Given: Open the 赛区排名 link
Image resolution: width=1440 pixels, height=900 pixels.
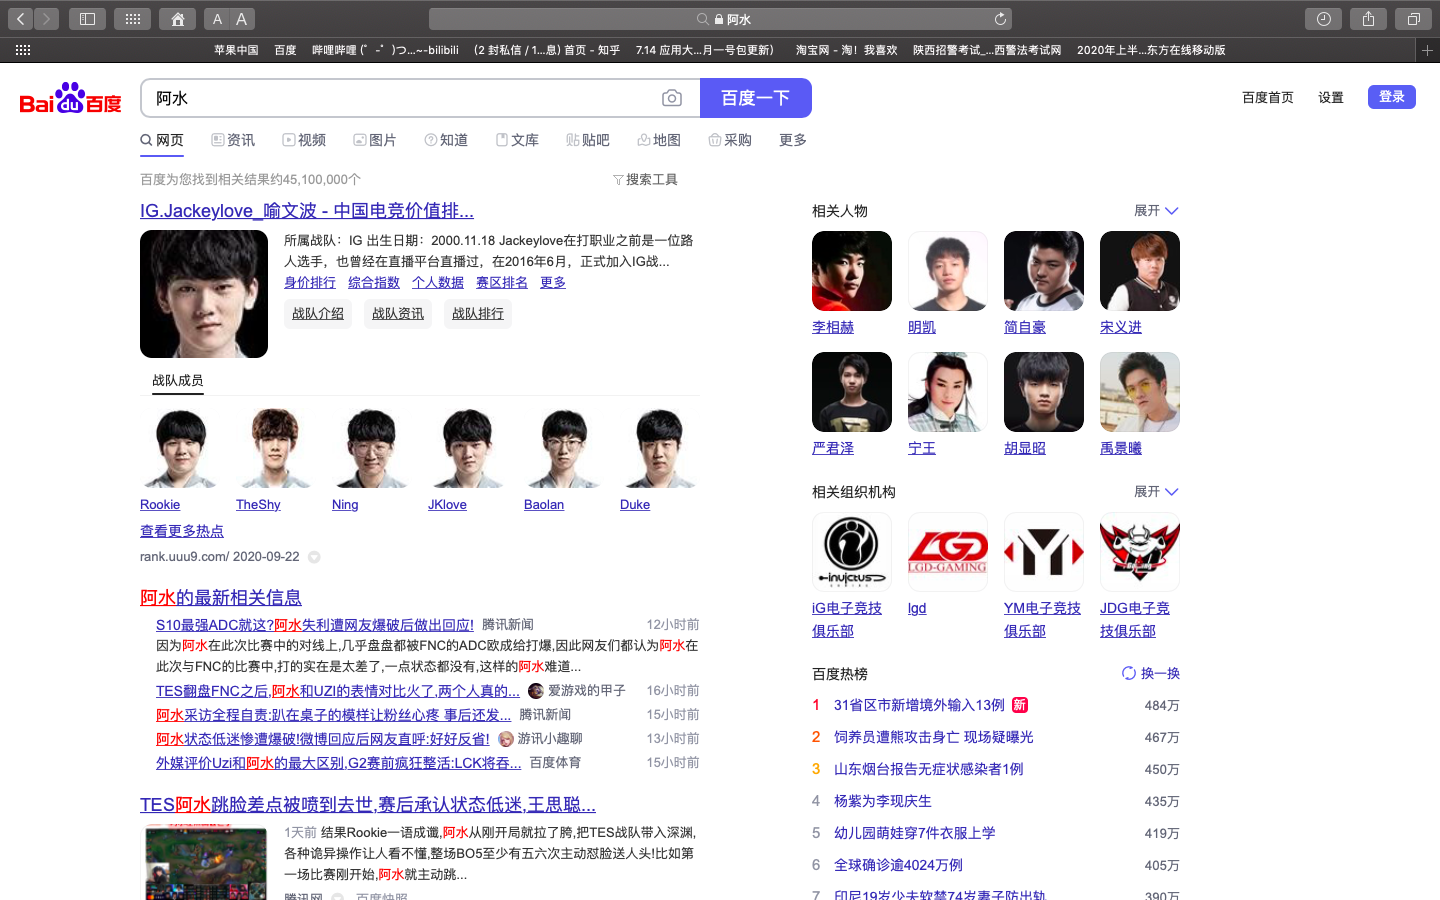Looking at the screenshot, I should pyautogui.click(x=502, y=283).
